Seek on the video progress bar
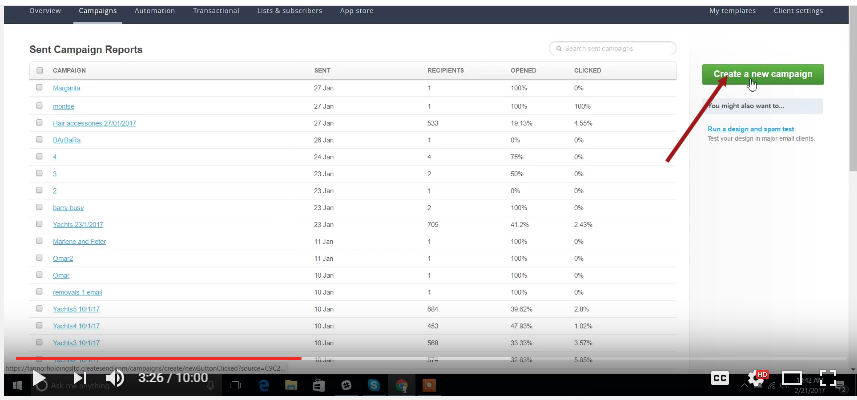The width and height of the screenshot is (857, 400). (400, 357)
